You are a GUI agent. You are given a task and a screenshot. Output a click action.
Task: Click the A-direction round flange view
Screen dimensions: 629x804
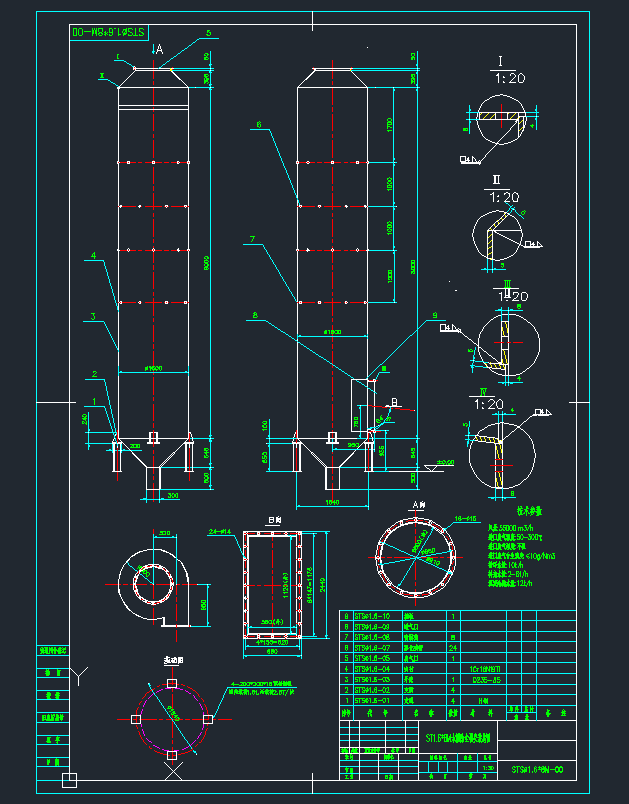click(413, 556)
